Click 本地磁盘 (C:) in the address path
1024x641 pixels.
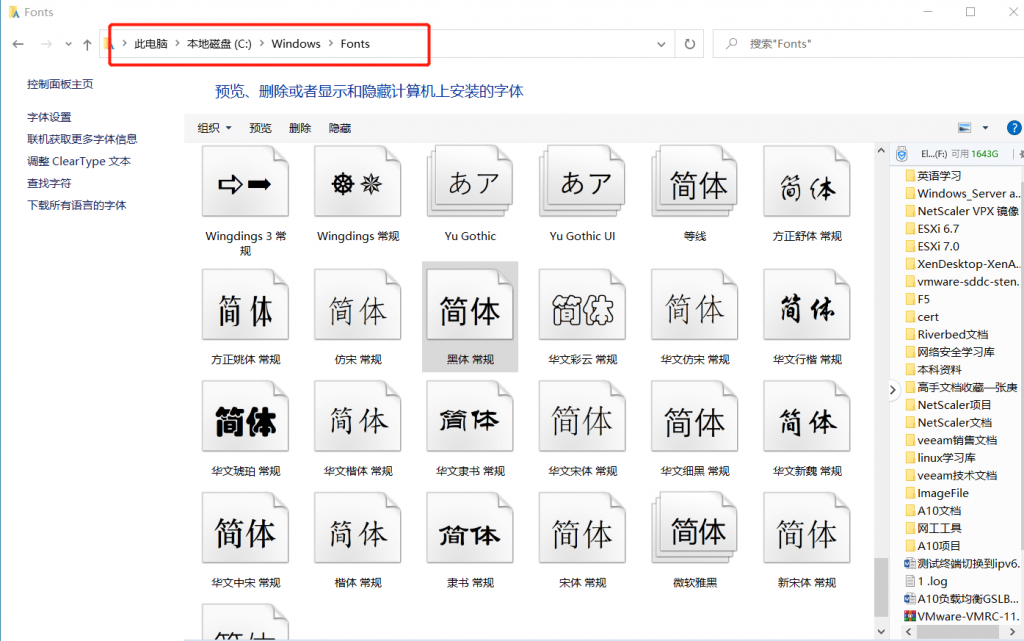[x=219, y=44]
